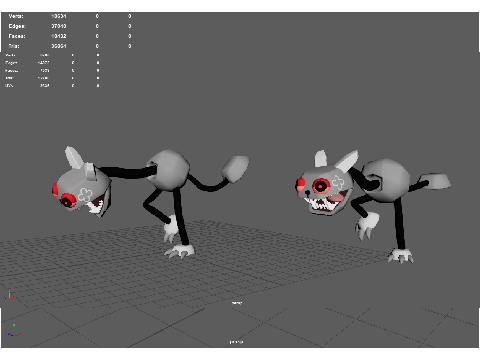Image resolution: width=480 pixels, height=360 pixels.
Task: Select the right creature's open toothy mouth
Action: pos(327,201)
